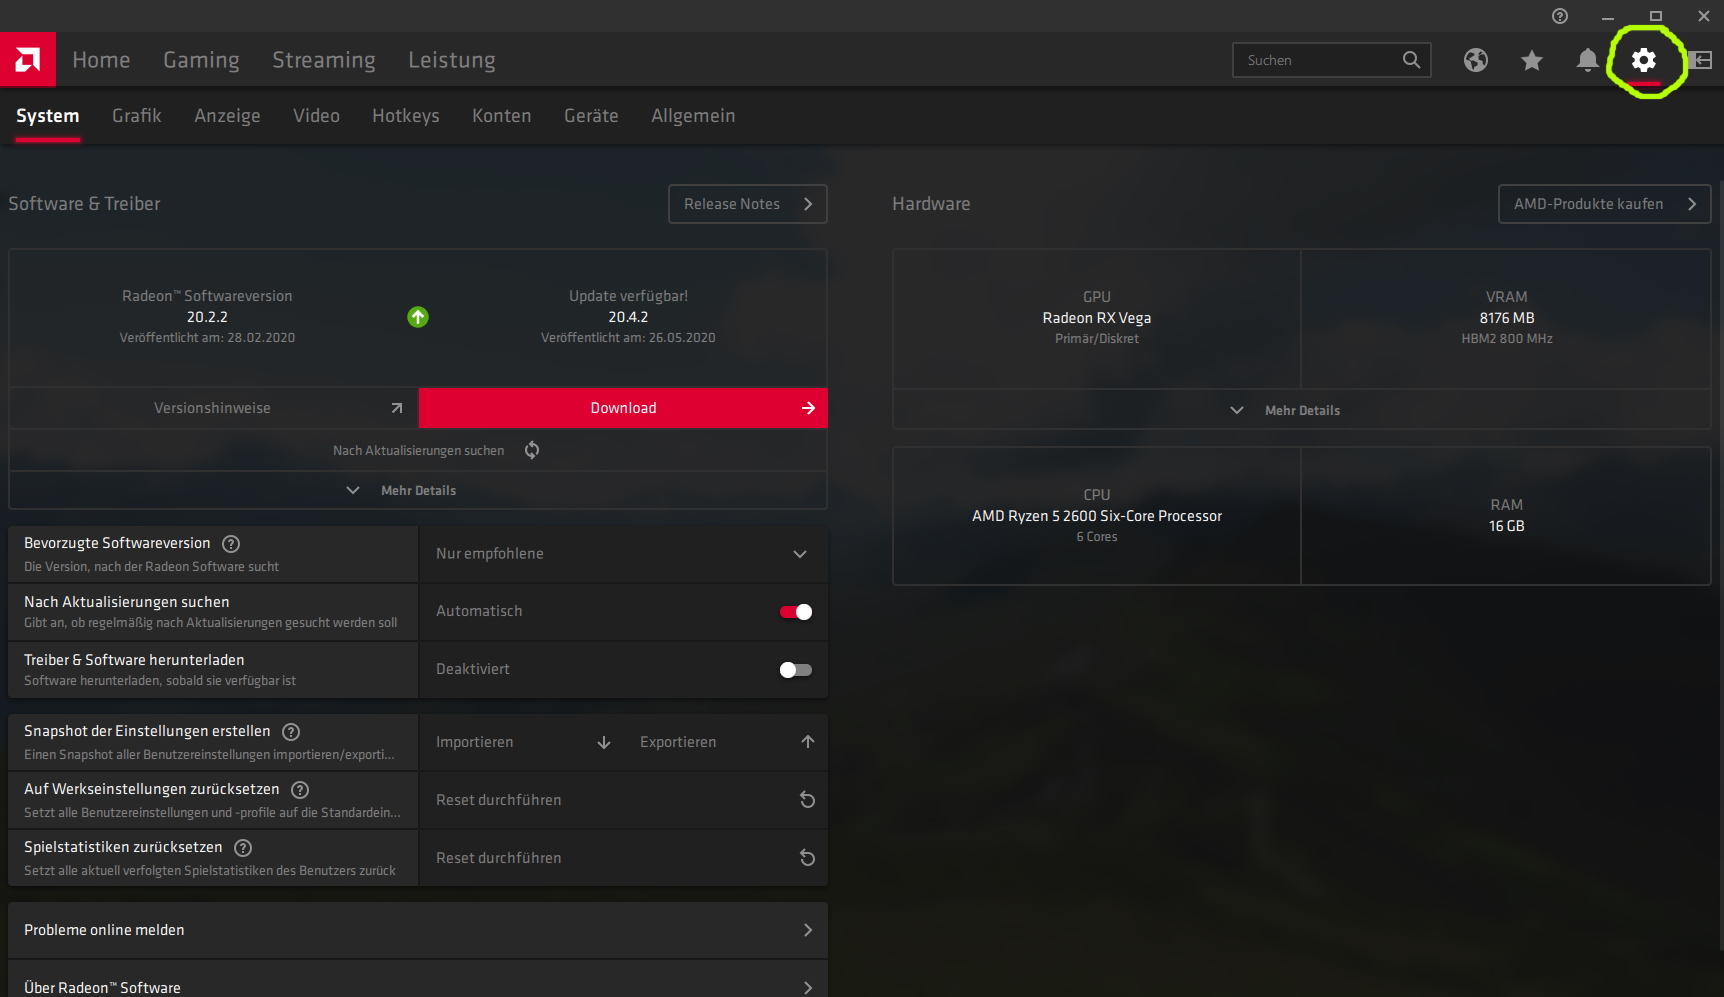
Task: Switch to the Video tab
Action: coord(316,116)
